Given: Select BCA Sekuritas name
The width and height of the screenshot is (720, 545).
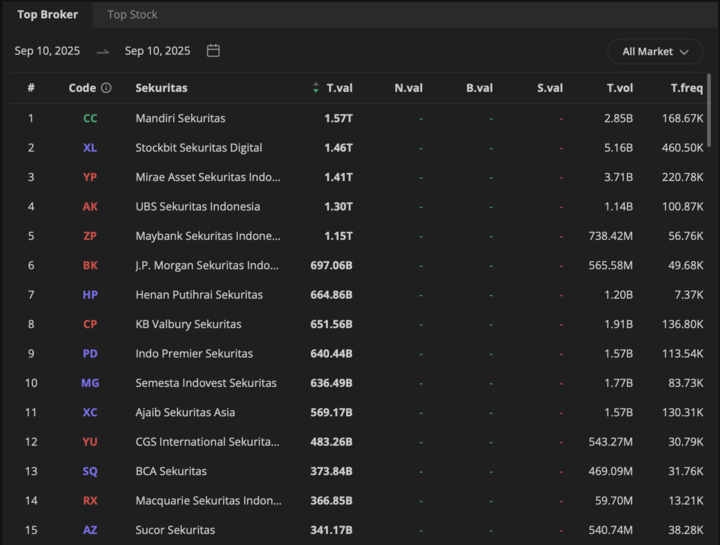Looking at the screenshot, I should pos(171,471).
